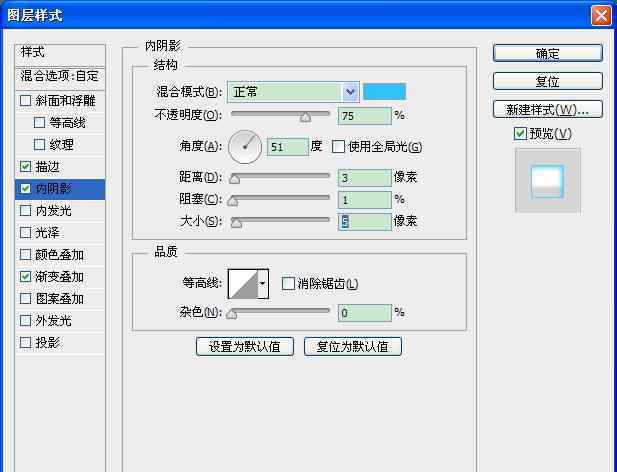The image size is (617, 472).
Task: Open the contour picker dropdown arrow
Action: (263, 284)
